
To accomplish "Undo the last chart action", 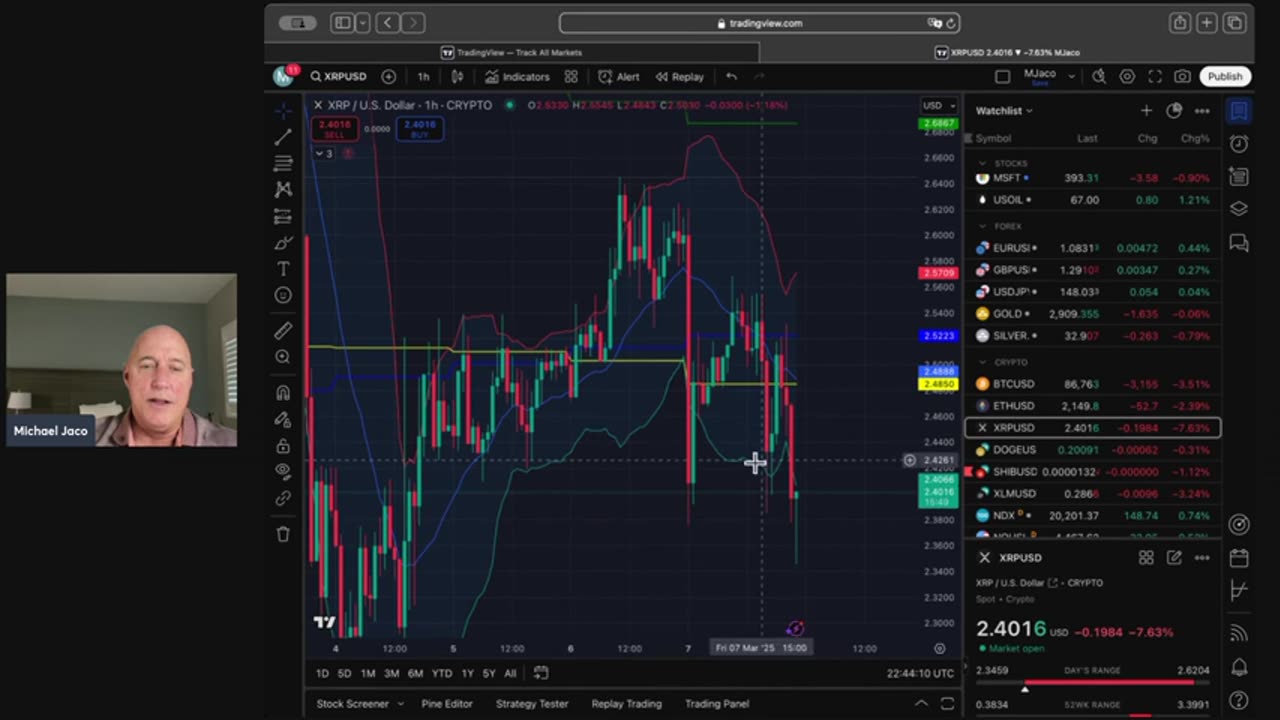I will 731,76.
